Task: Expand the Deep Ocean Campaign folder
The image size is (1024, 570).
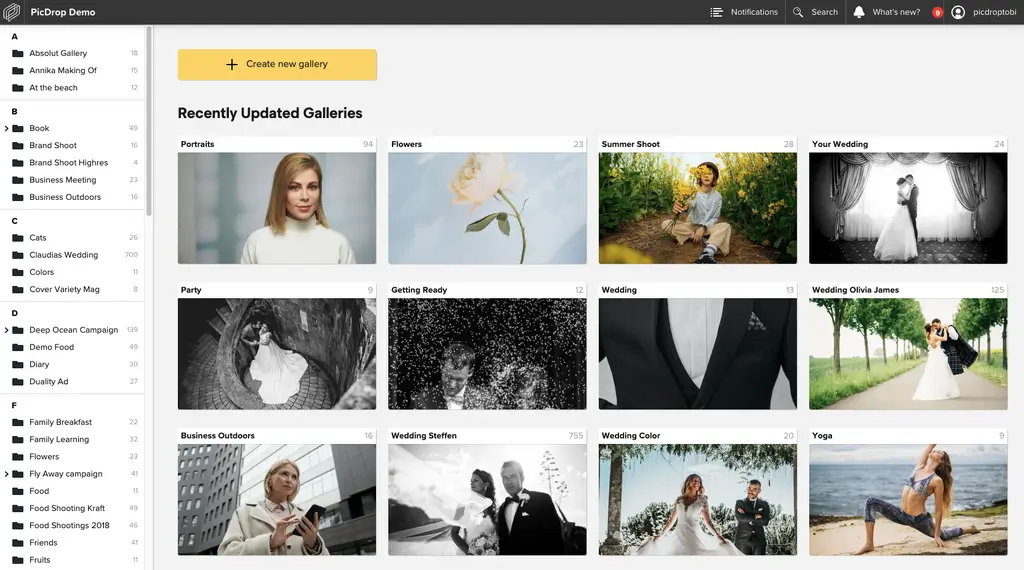Action: 7,330
